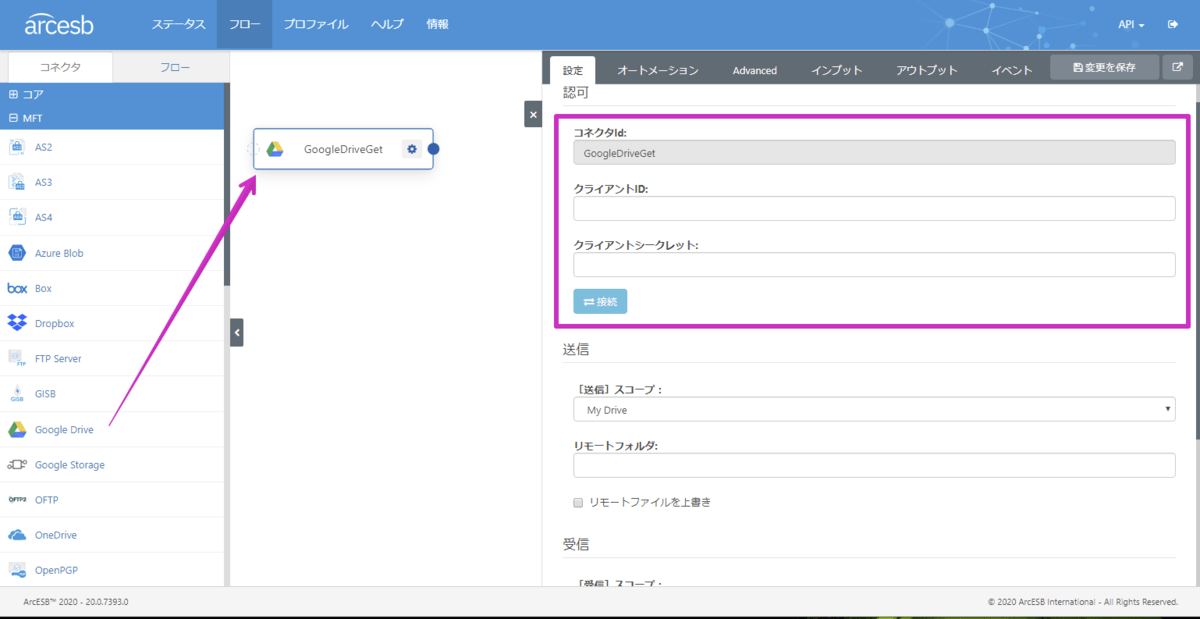Click the クライアントID input field
Screen dimensions: 1200x619
pos(874,208)
